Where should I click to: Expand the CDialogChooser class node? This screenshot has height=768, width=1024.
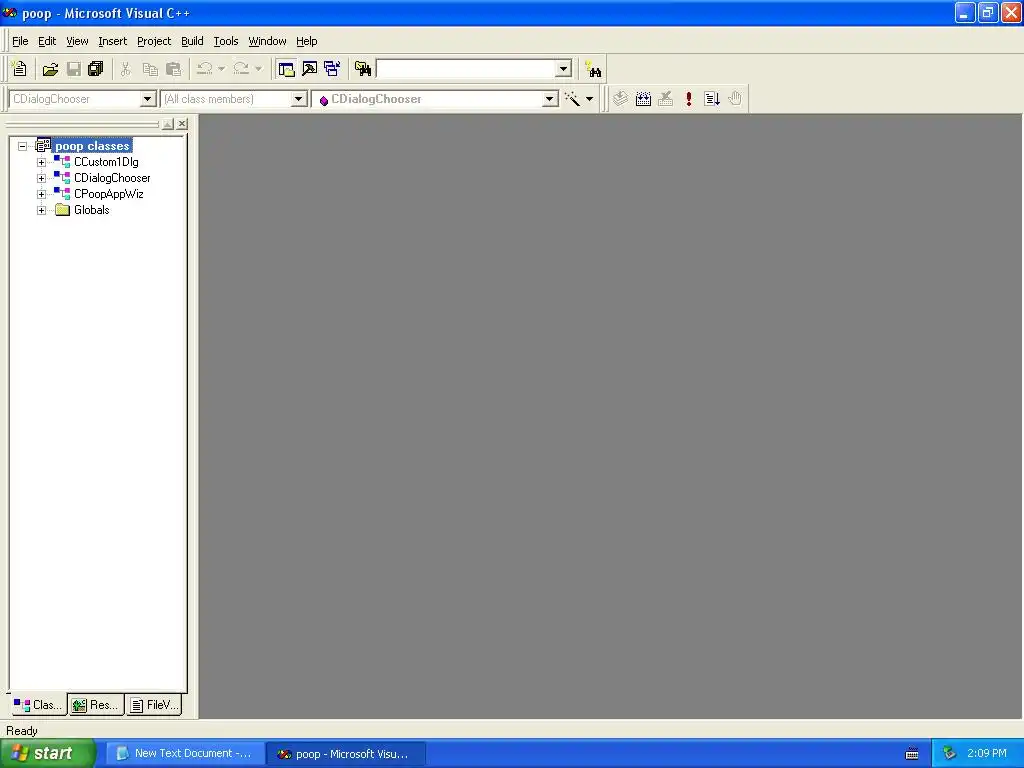pos(41,178)
